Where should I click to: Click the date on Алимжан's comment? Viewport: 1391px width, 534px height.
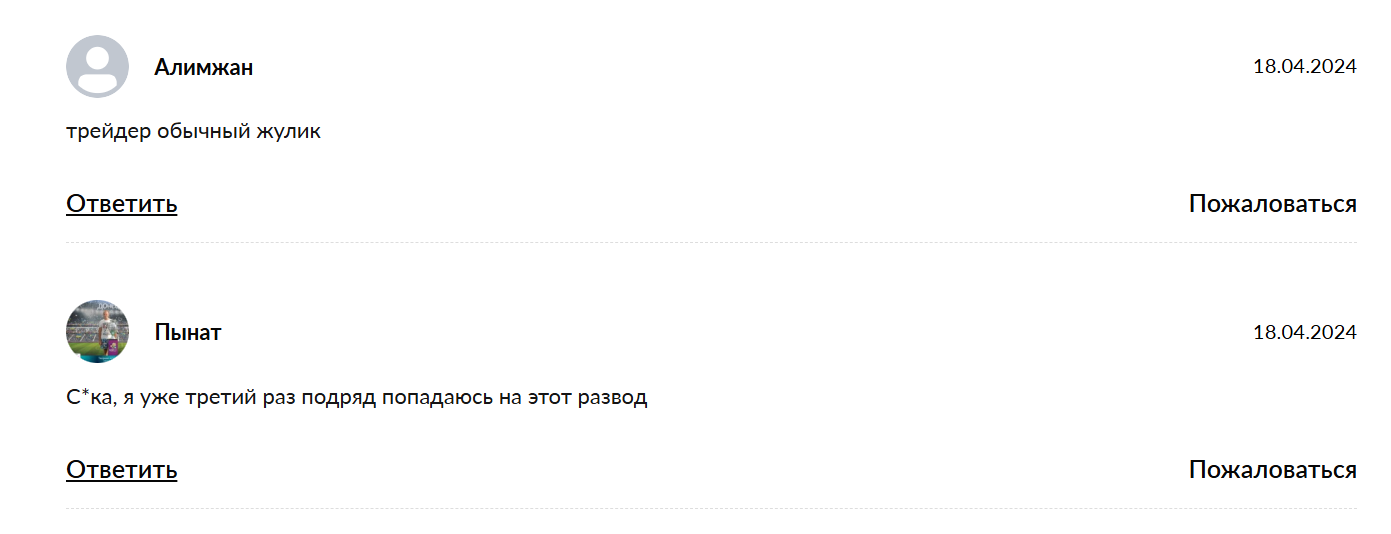coord(1304,67)
